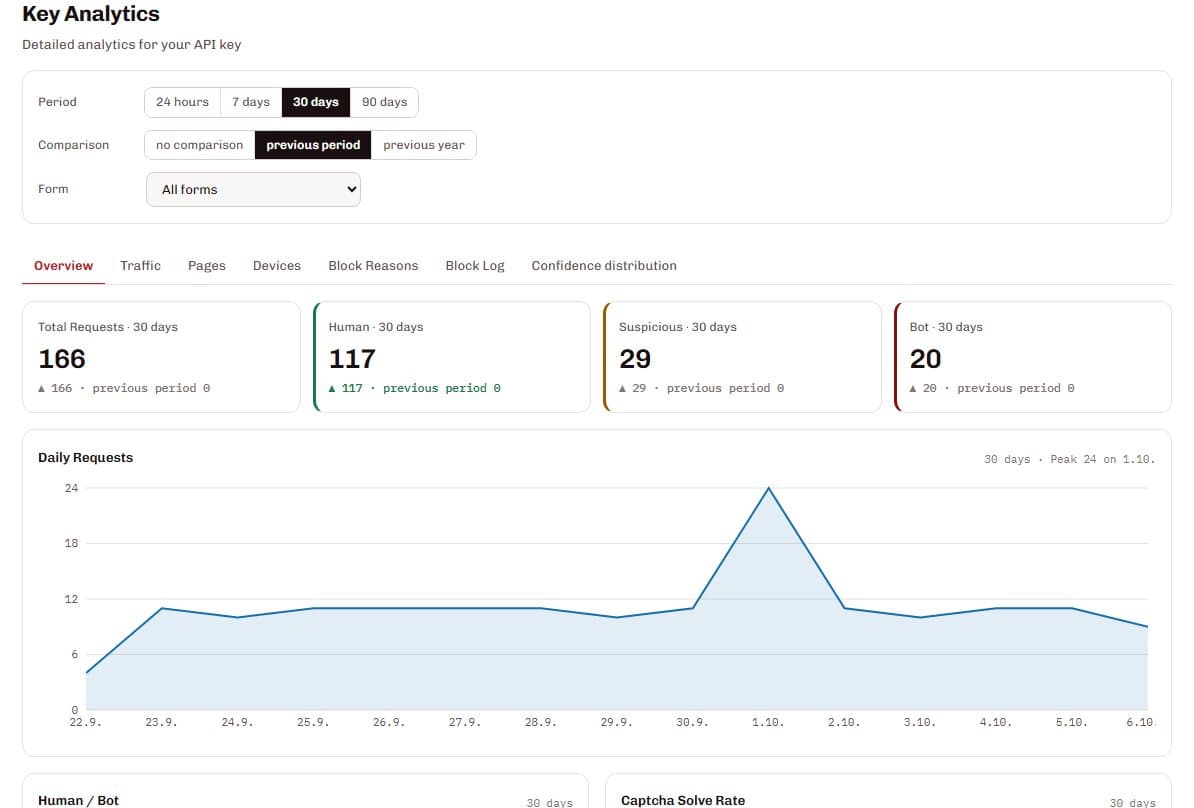Click the Human 117 stat card
Viewport: 1194px width, 808px height.
tap(452, 357)
